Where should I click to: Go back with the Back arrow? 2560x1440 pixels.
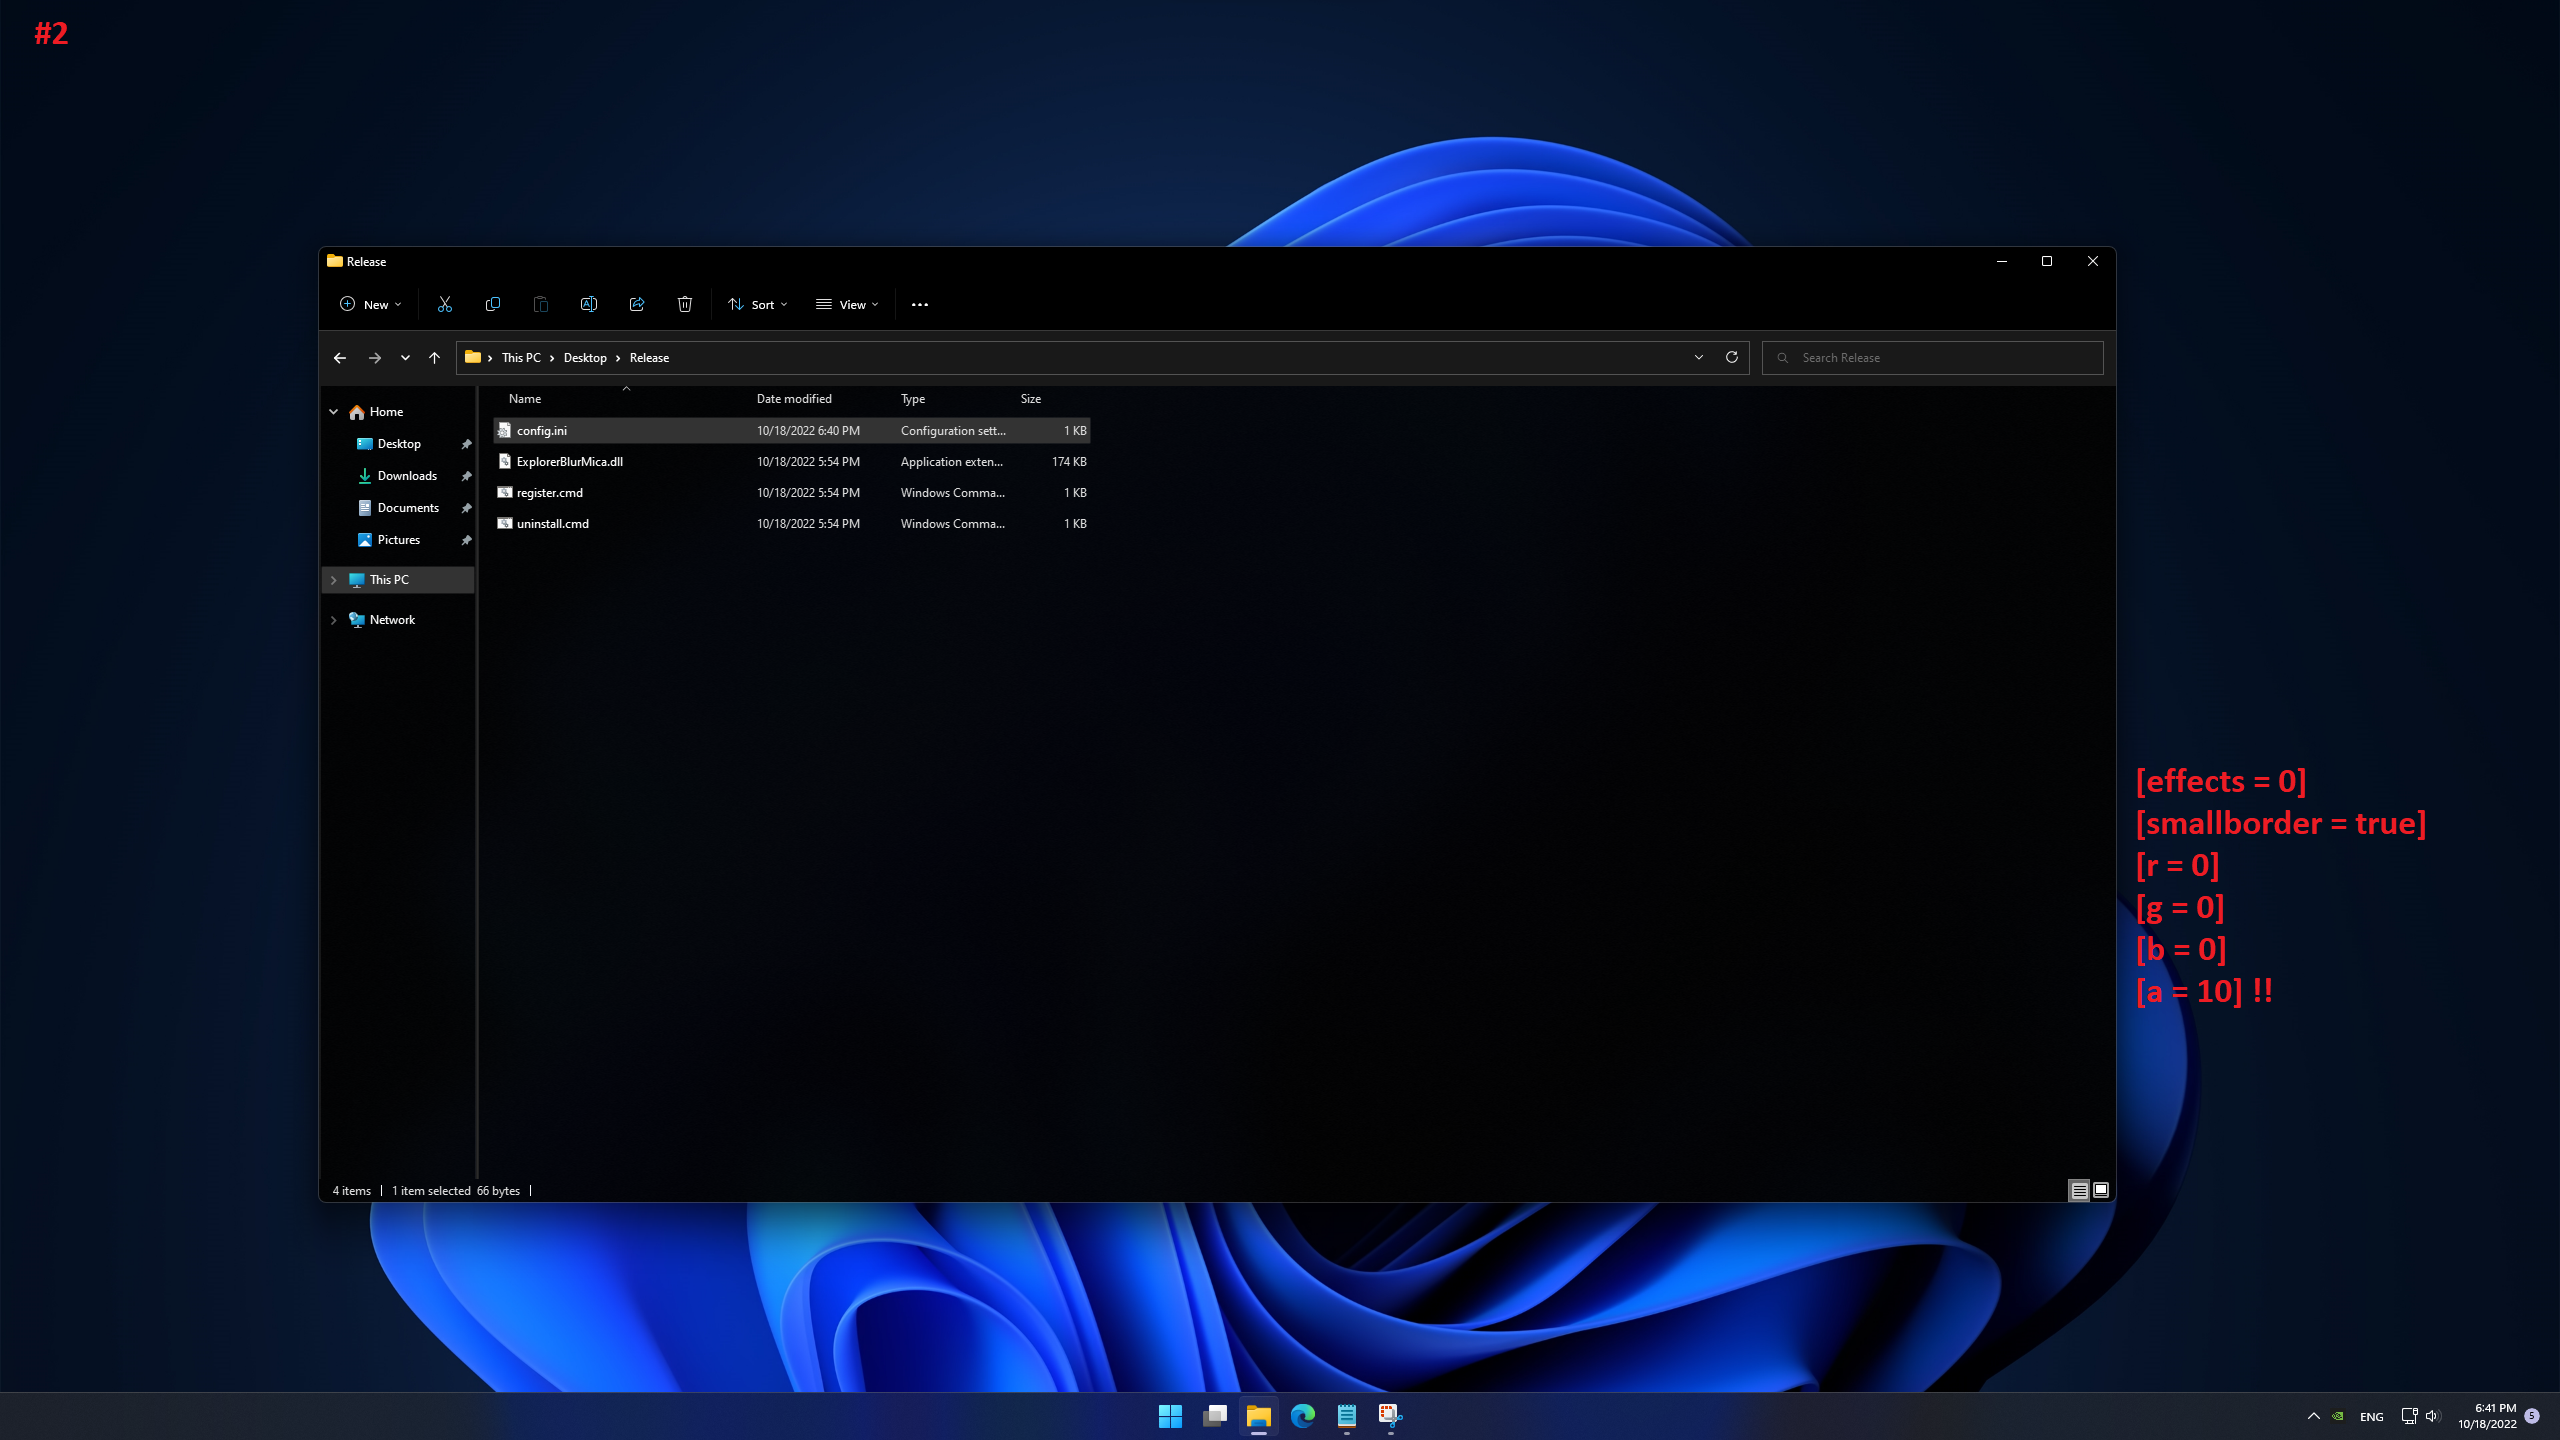(340, 358)
